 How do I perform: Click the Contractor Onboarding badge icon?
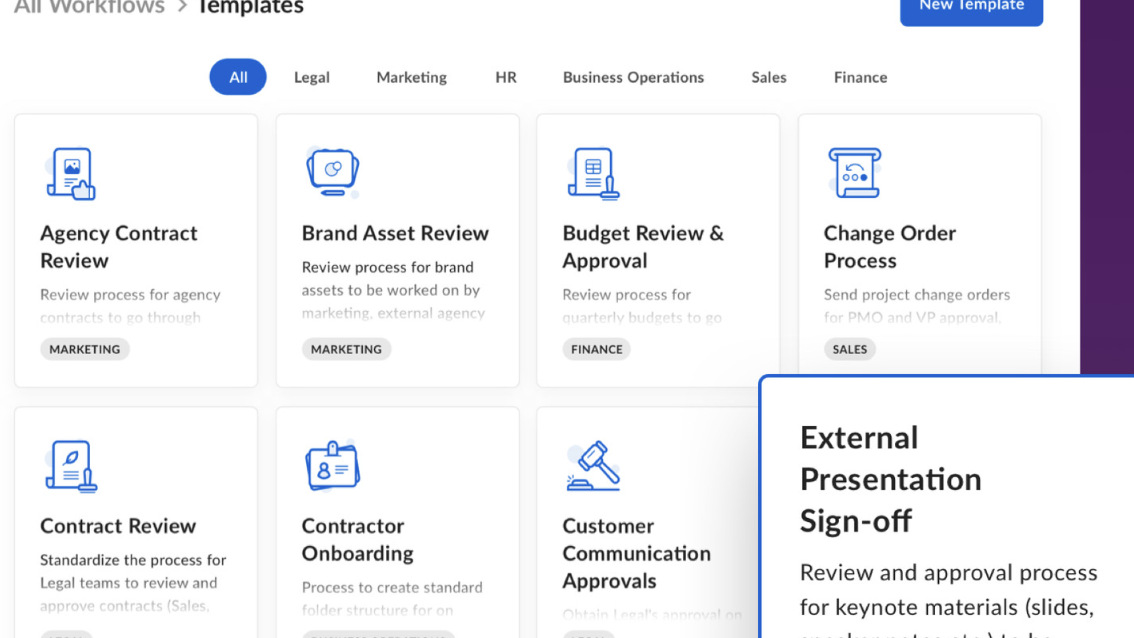pos(332,466)
